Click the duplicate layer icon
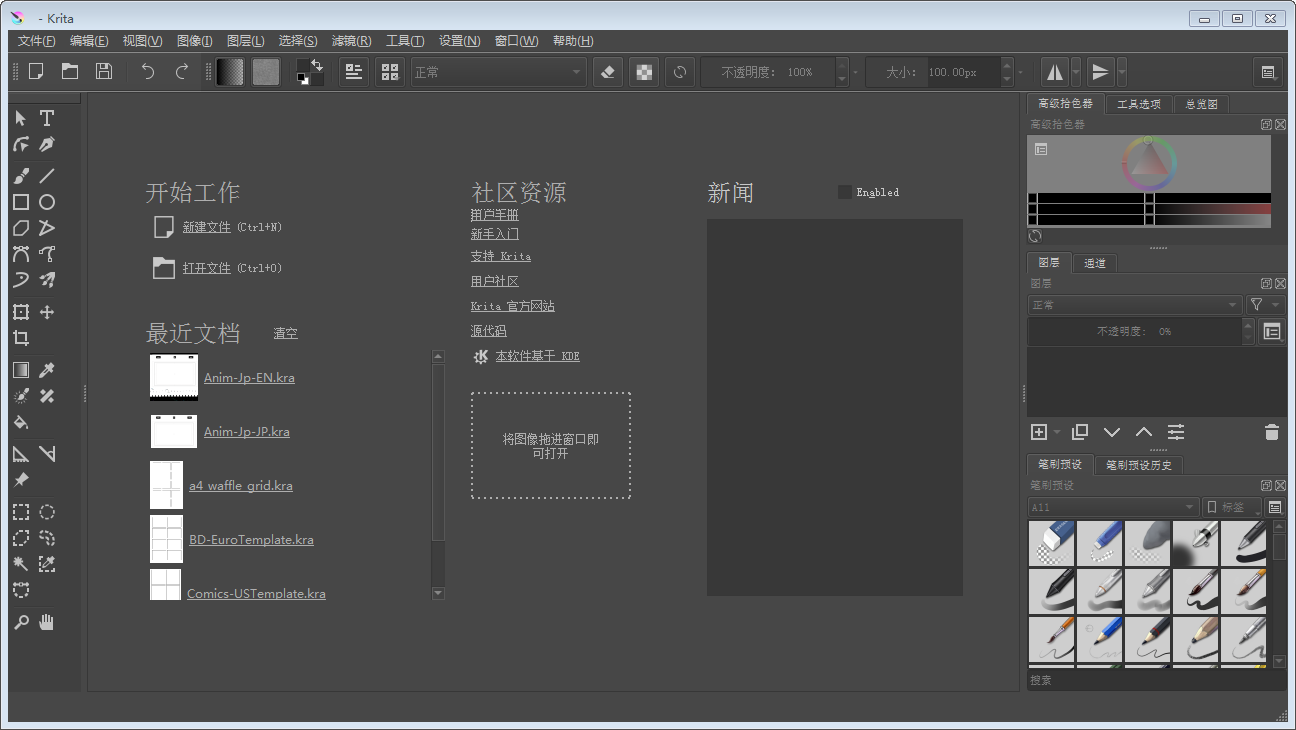1296x730 pixels. coord(1080,432)
